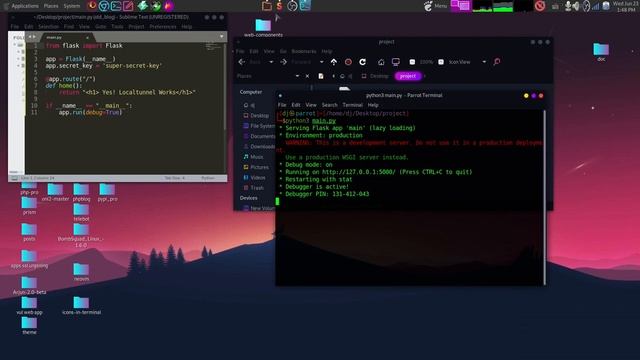Open Selection menu in Sublime Text
The height and width of the screenshot is (360, 640).
coord(49,27)
